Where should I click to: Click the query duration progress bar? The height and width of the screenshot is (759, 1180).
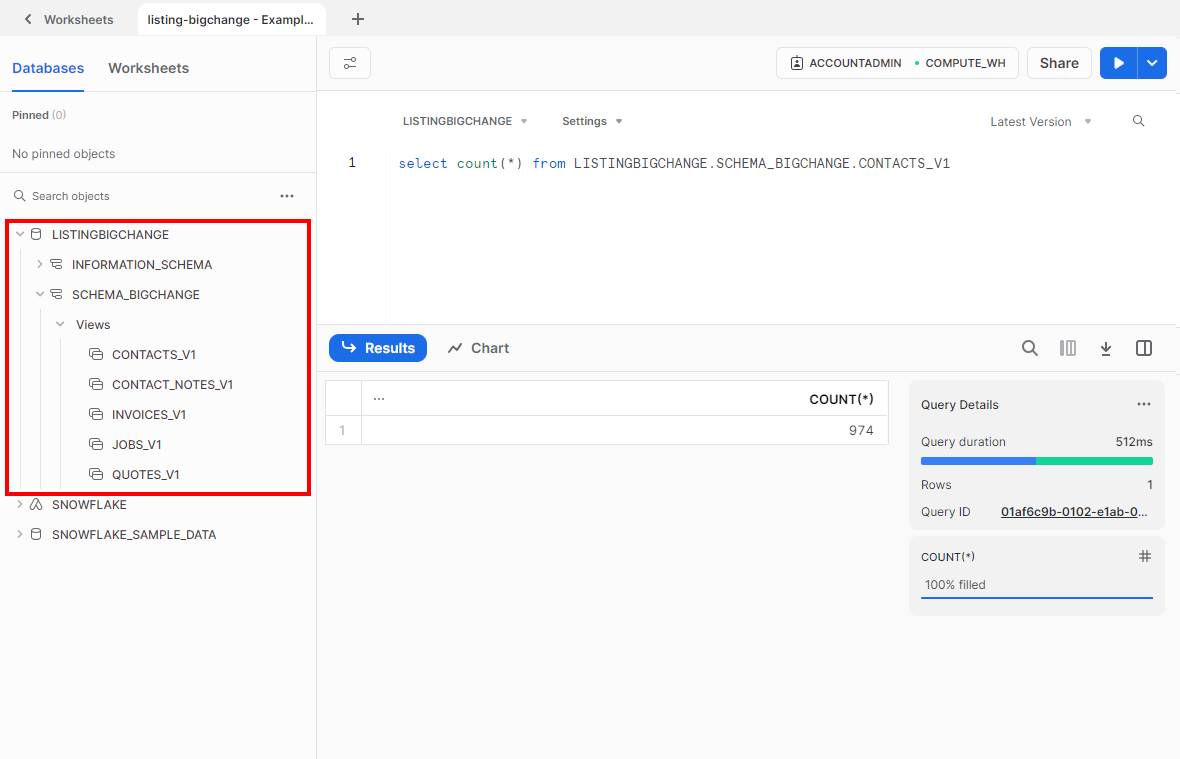pyautogui.click(x=1037, y=461)
